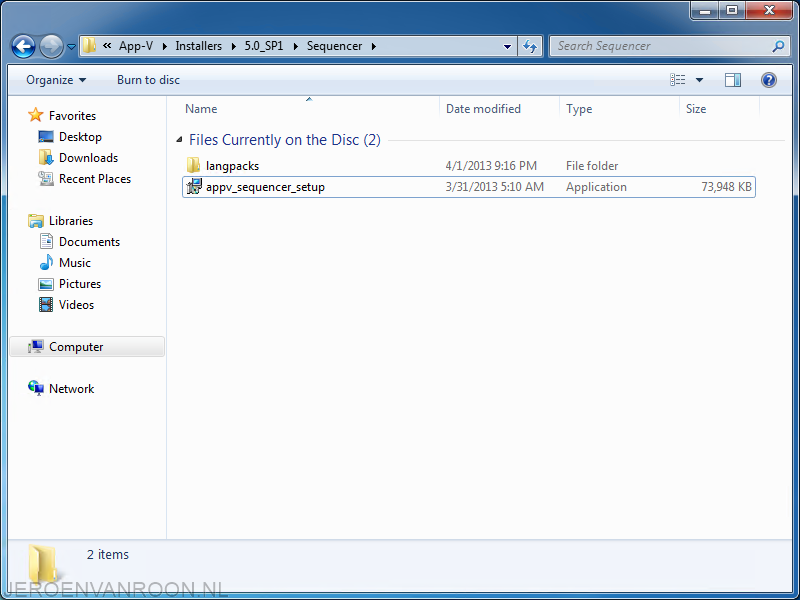Open Recent Places from Favorites
Viewport: 800px width, 600px height.
[x=95, y=179]
